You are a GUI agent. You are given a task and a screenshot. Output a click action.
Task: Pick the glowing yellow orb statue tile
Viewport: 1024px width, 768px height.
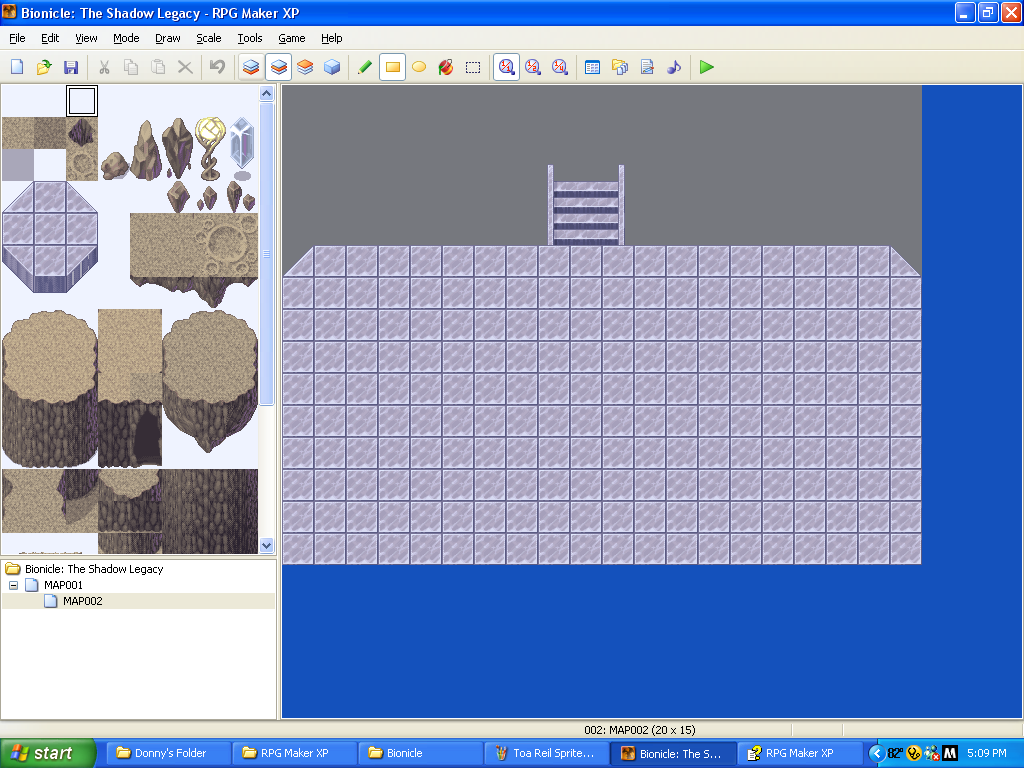pyautogui.click(x=210, y=148)
